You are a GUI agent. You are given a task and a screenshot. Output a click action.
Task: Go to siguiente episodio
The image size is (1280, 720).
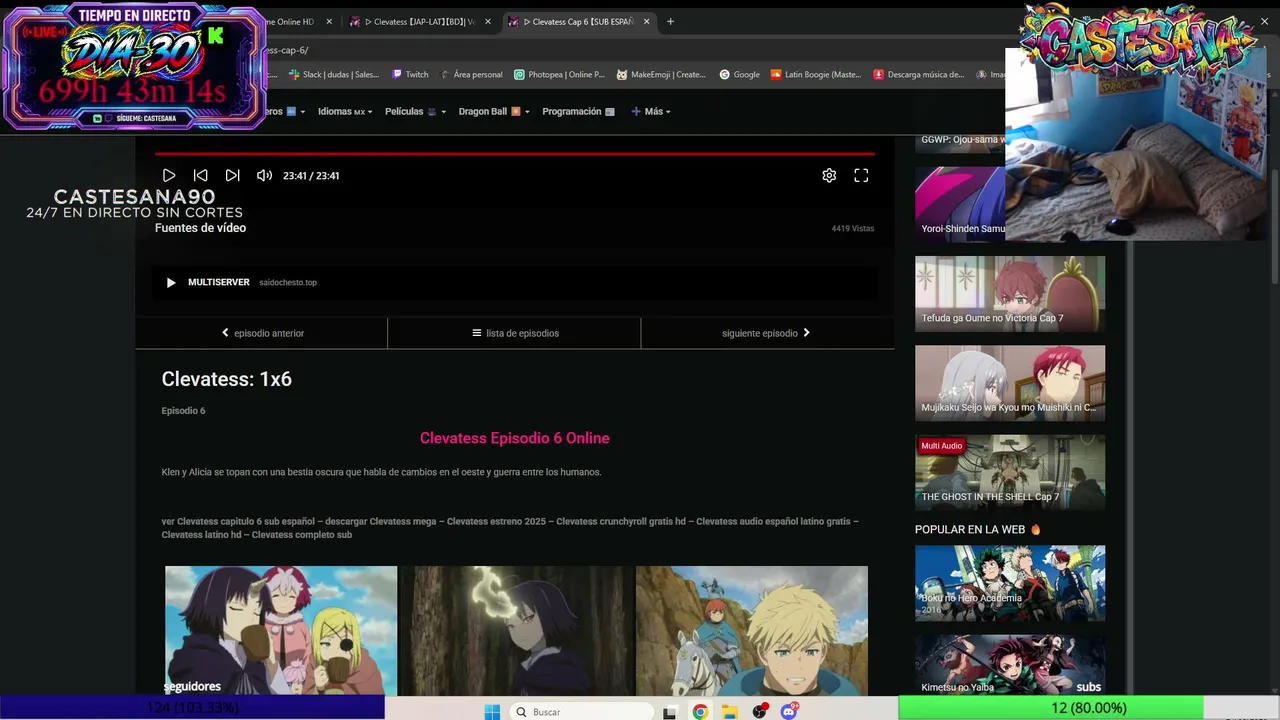[767, 333]
